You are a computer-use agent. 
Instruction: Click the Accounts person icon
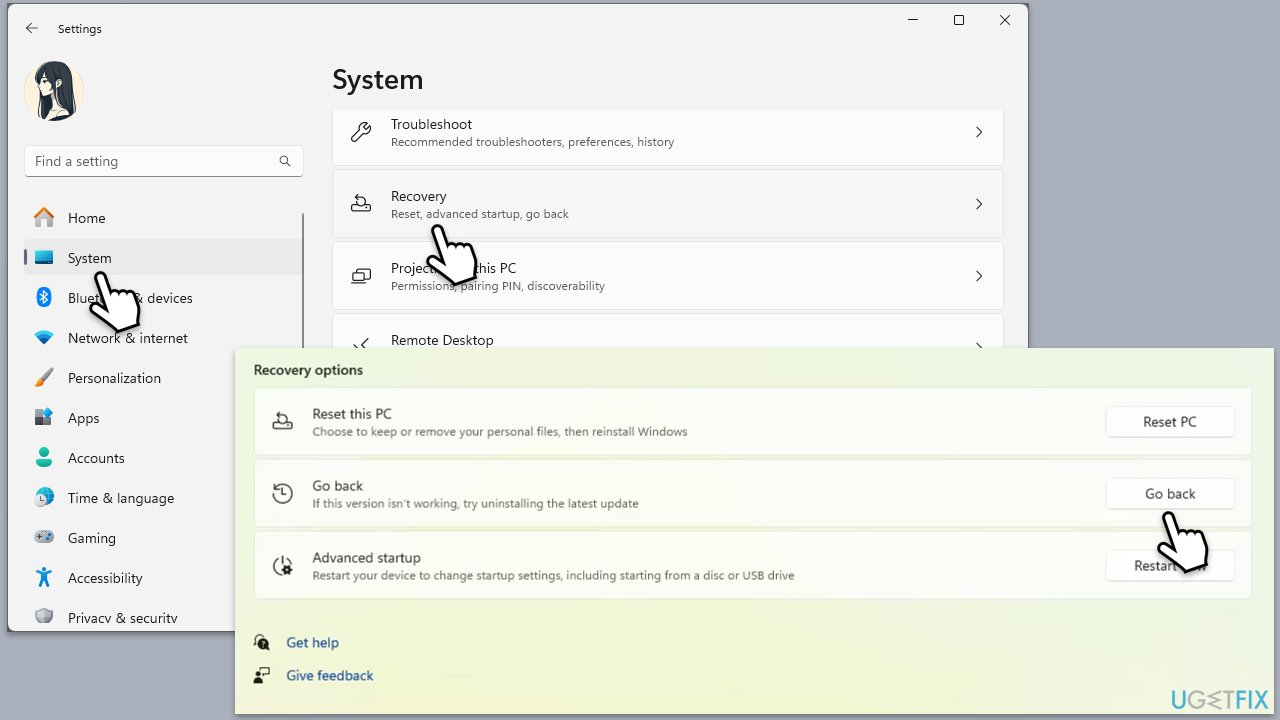44,457
